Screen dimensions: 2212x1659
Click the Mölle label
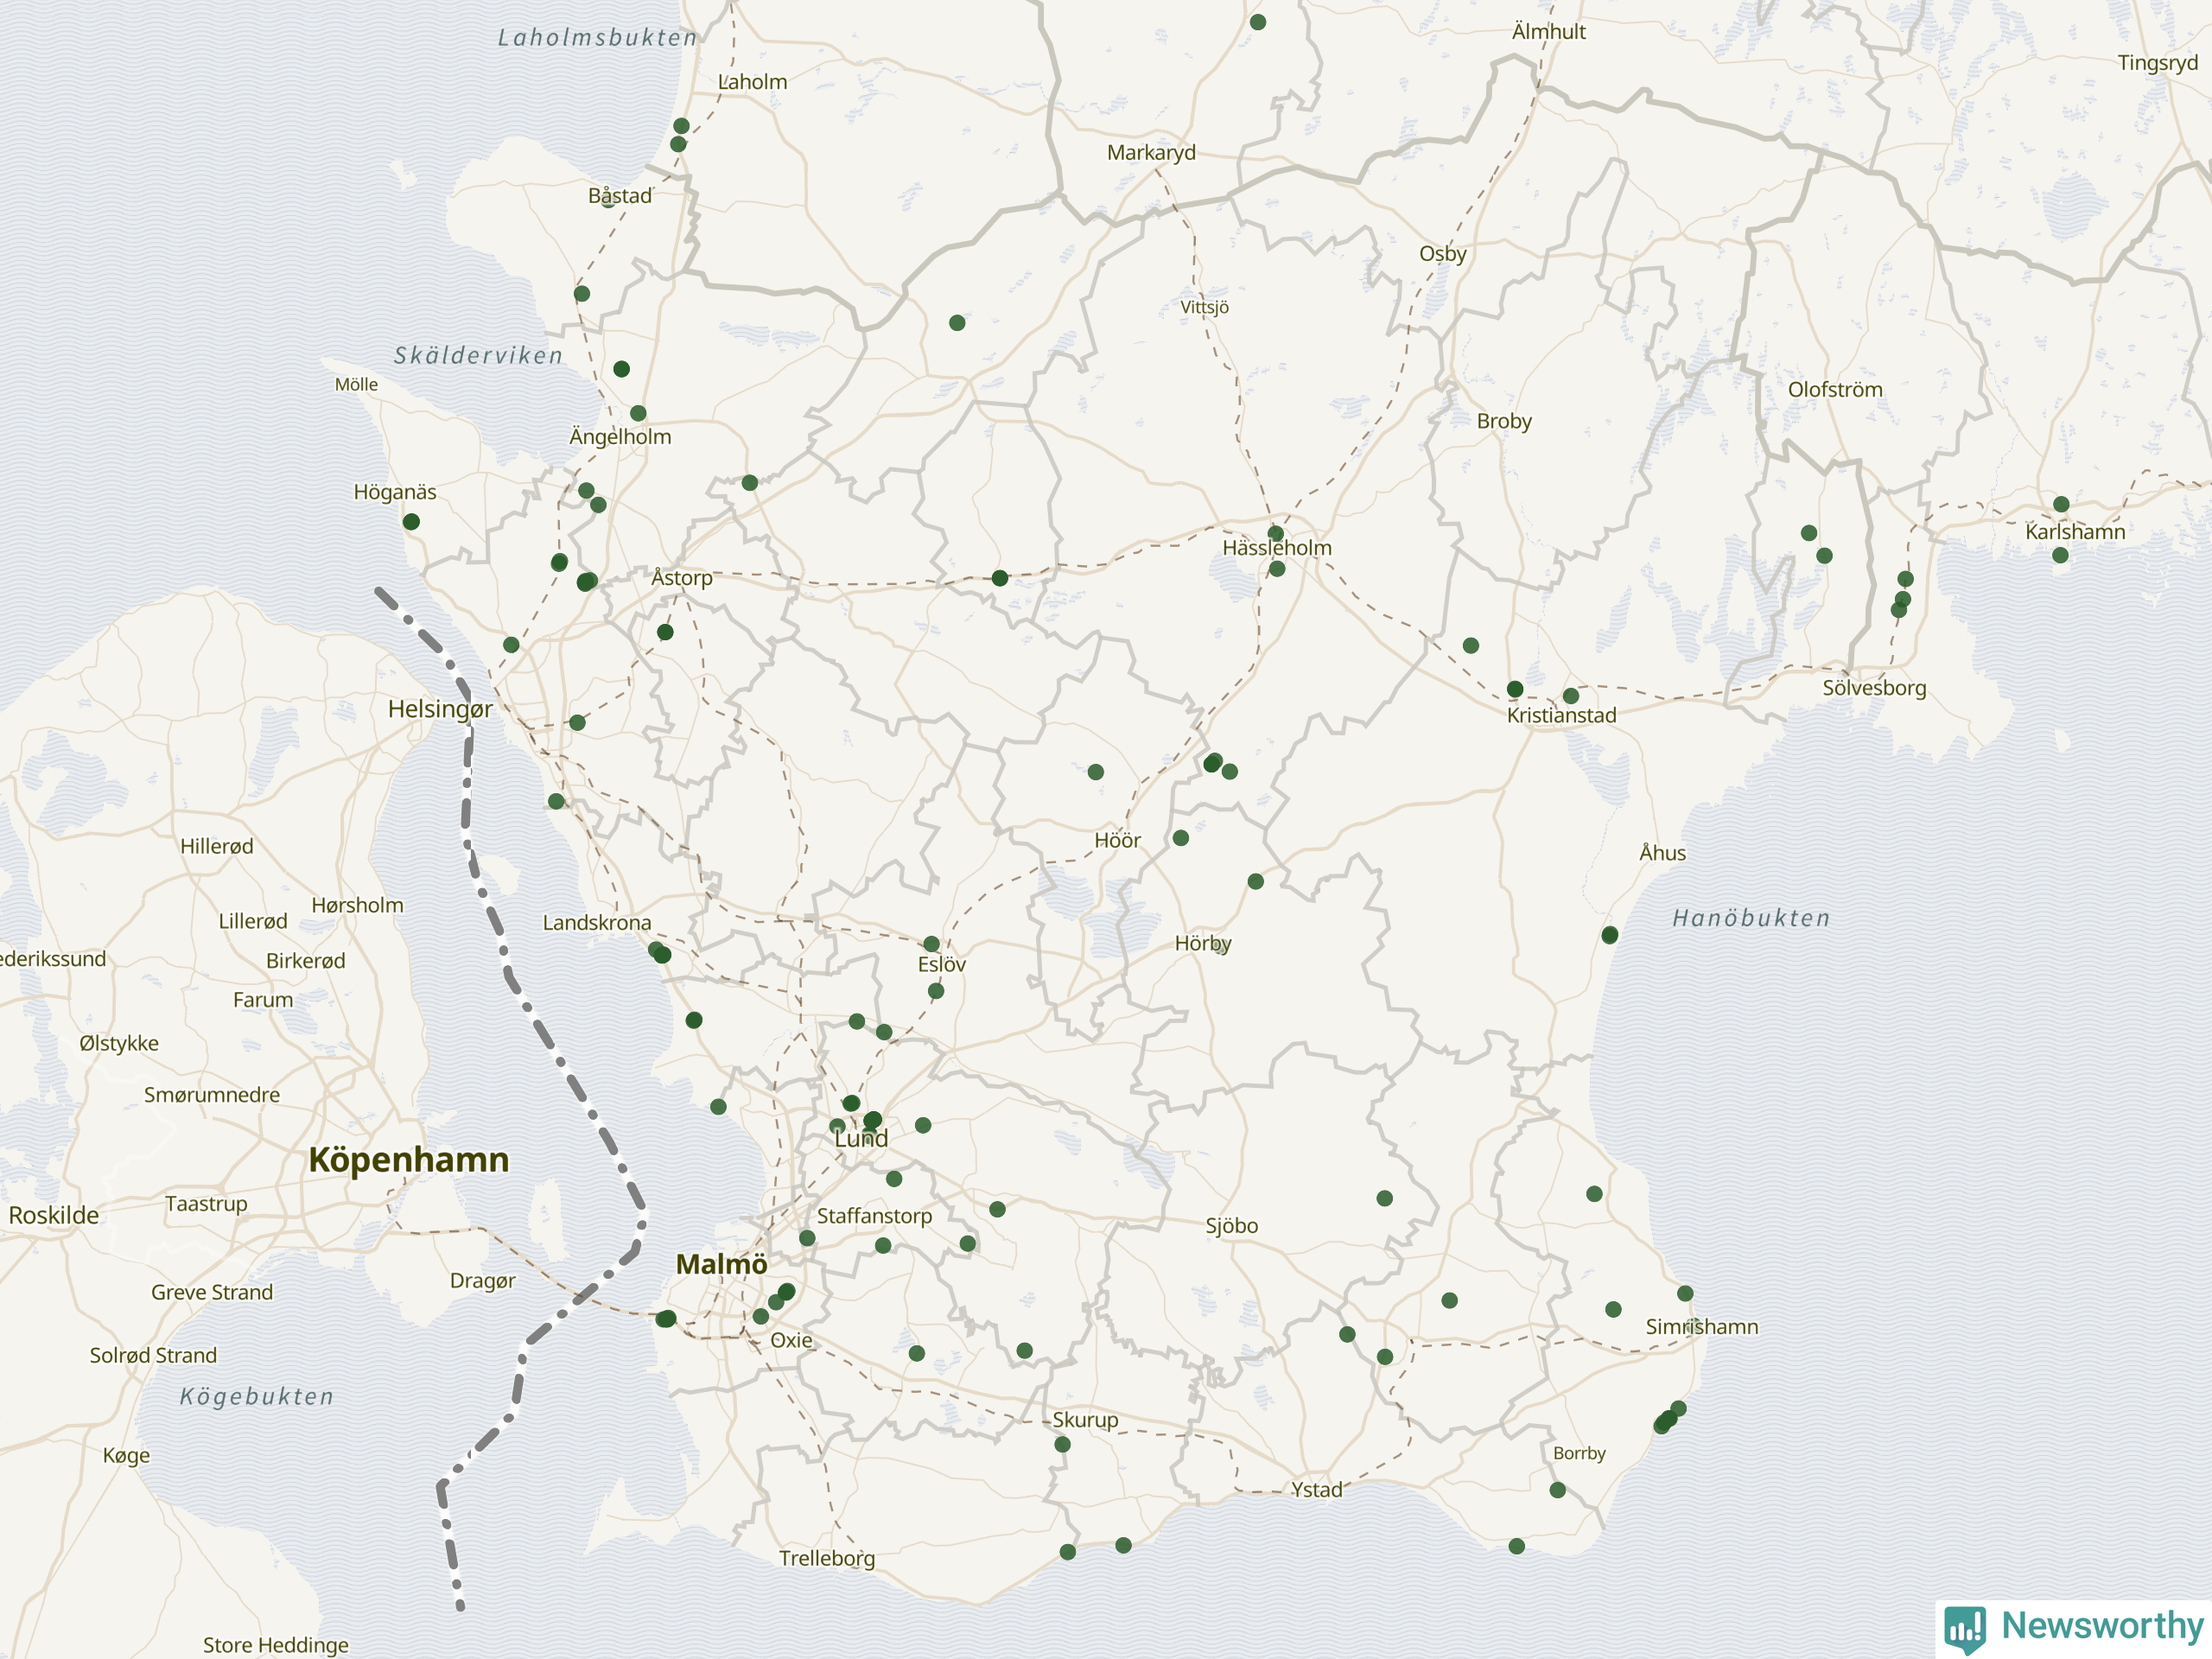click(x=357, y=385)
